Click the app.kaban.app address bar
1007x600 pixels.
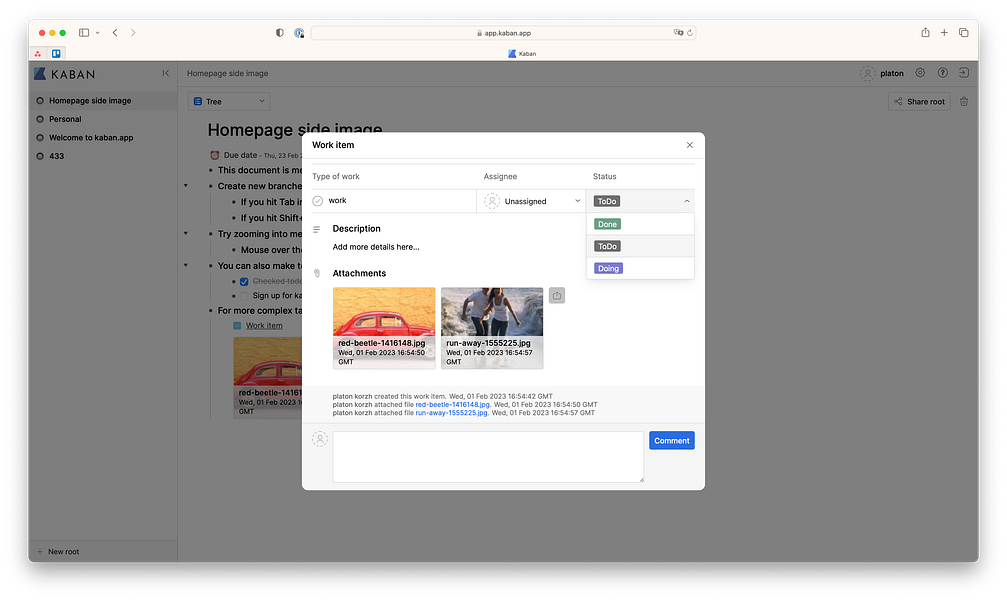point(504,33)
